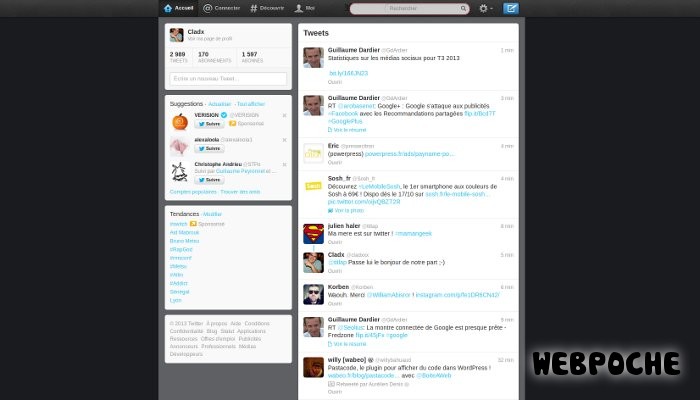Screen dimensions: 700x400
Task: Click Guillaume Dardier's avatar on statistics tweet
Action: point(313,58)
